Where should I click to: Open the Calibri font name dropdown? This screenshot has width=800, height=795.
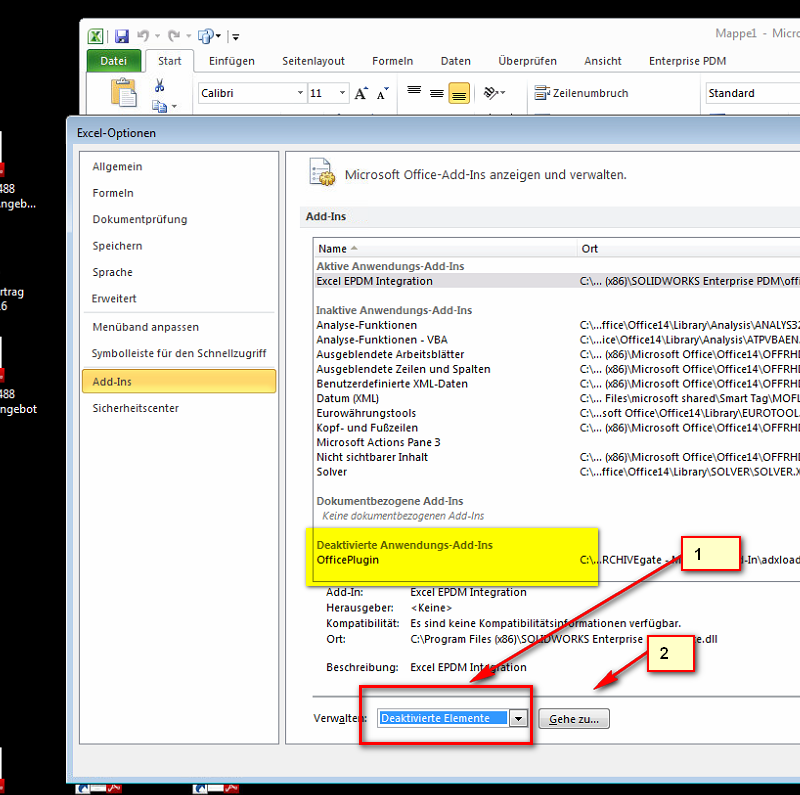pos(301,93)
